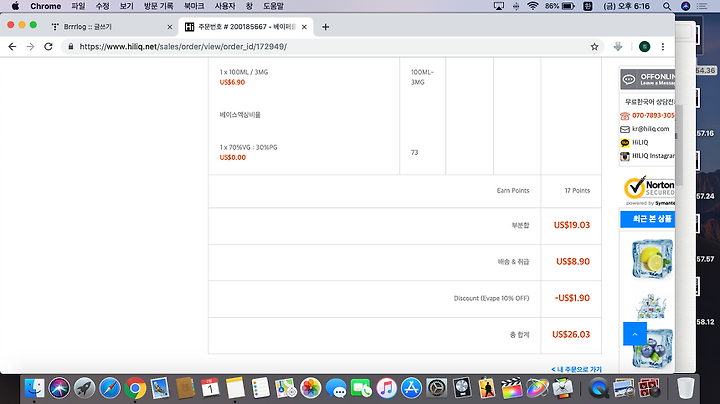Select the -US$1.90 discount amount
Screen dimensions: 720x404
572,298
